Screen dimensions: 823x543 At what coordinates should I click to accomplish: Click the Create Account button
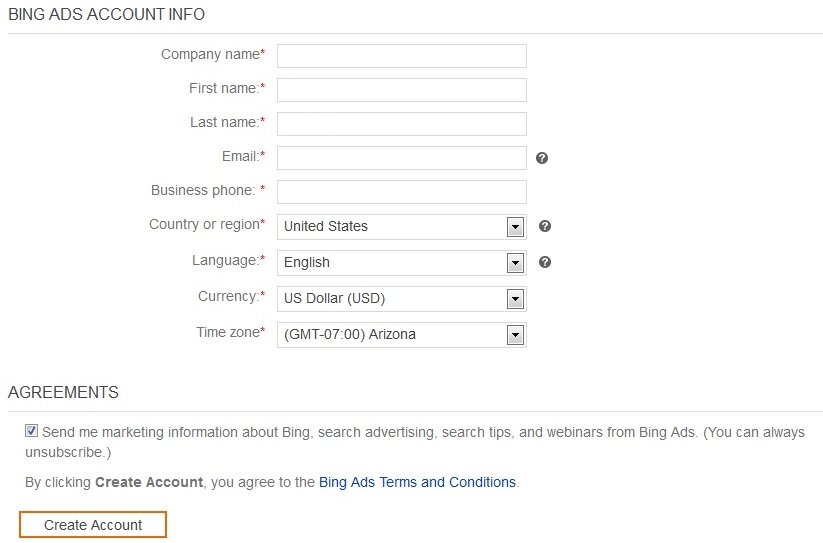pyautogui.click(x=93, y=525)
